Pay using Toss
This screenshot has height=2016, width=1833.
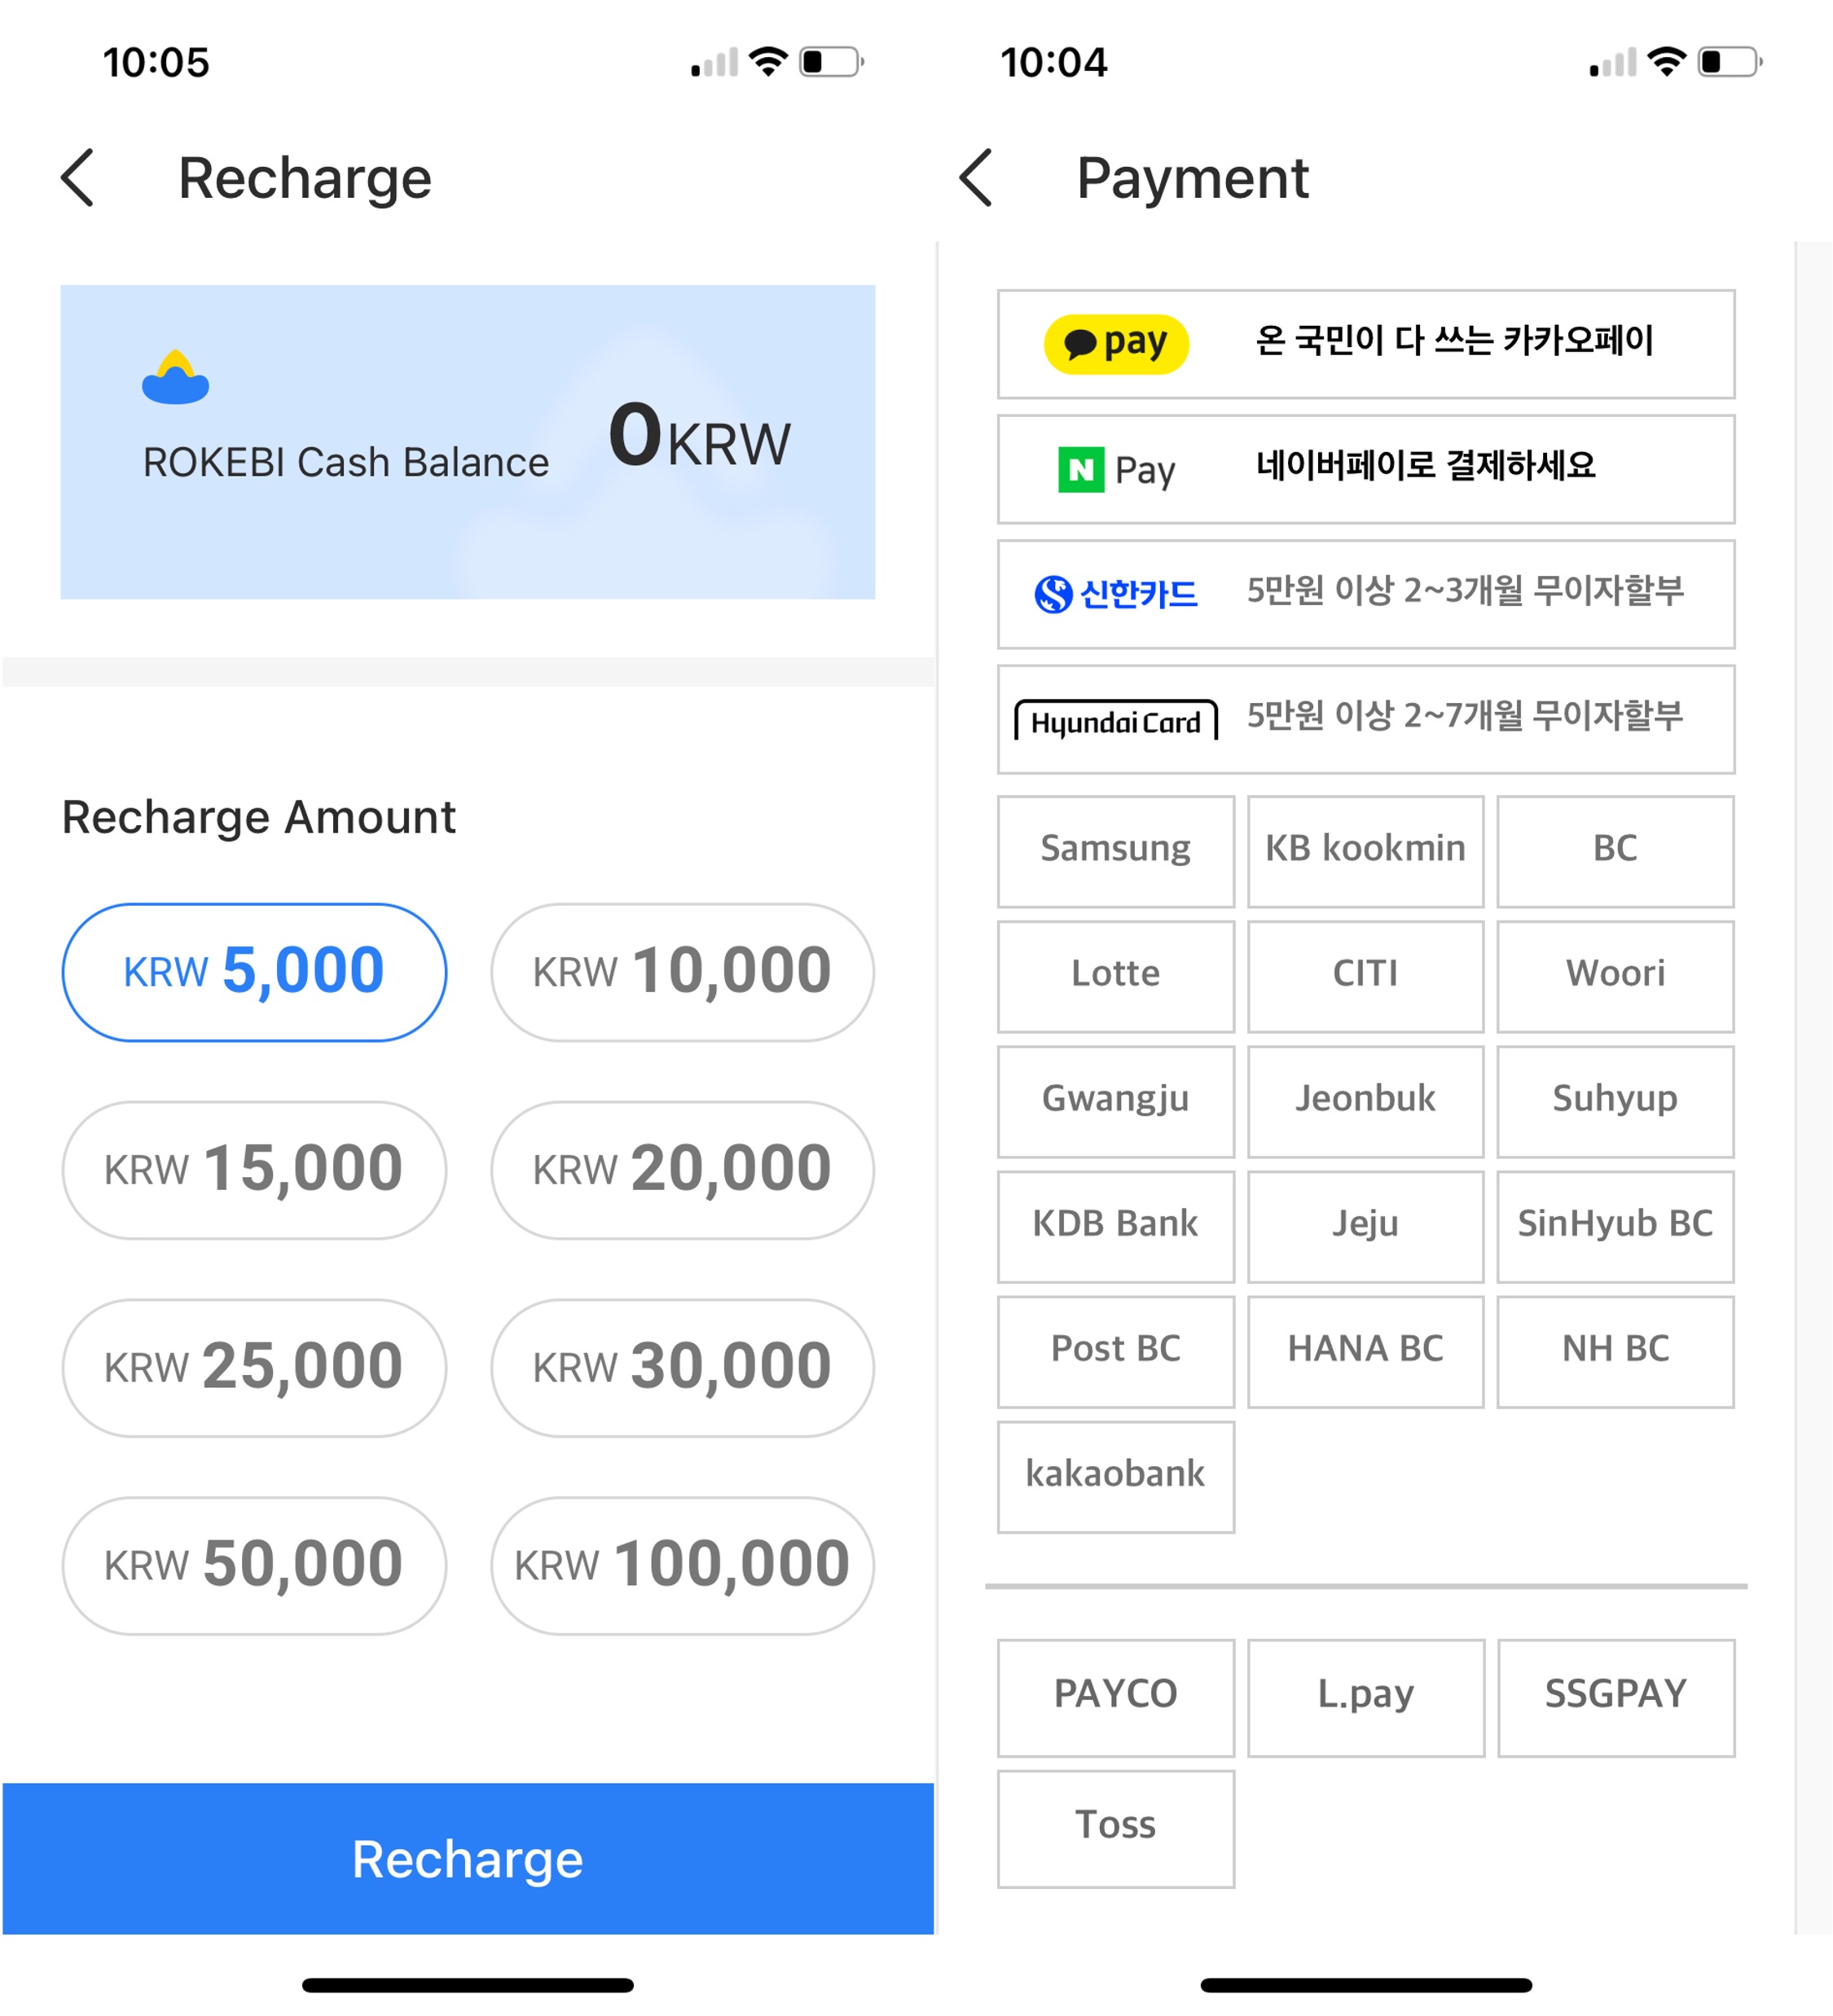pos(1116,1829)
